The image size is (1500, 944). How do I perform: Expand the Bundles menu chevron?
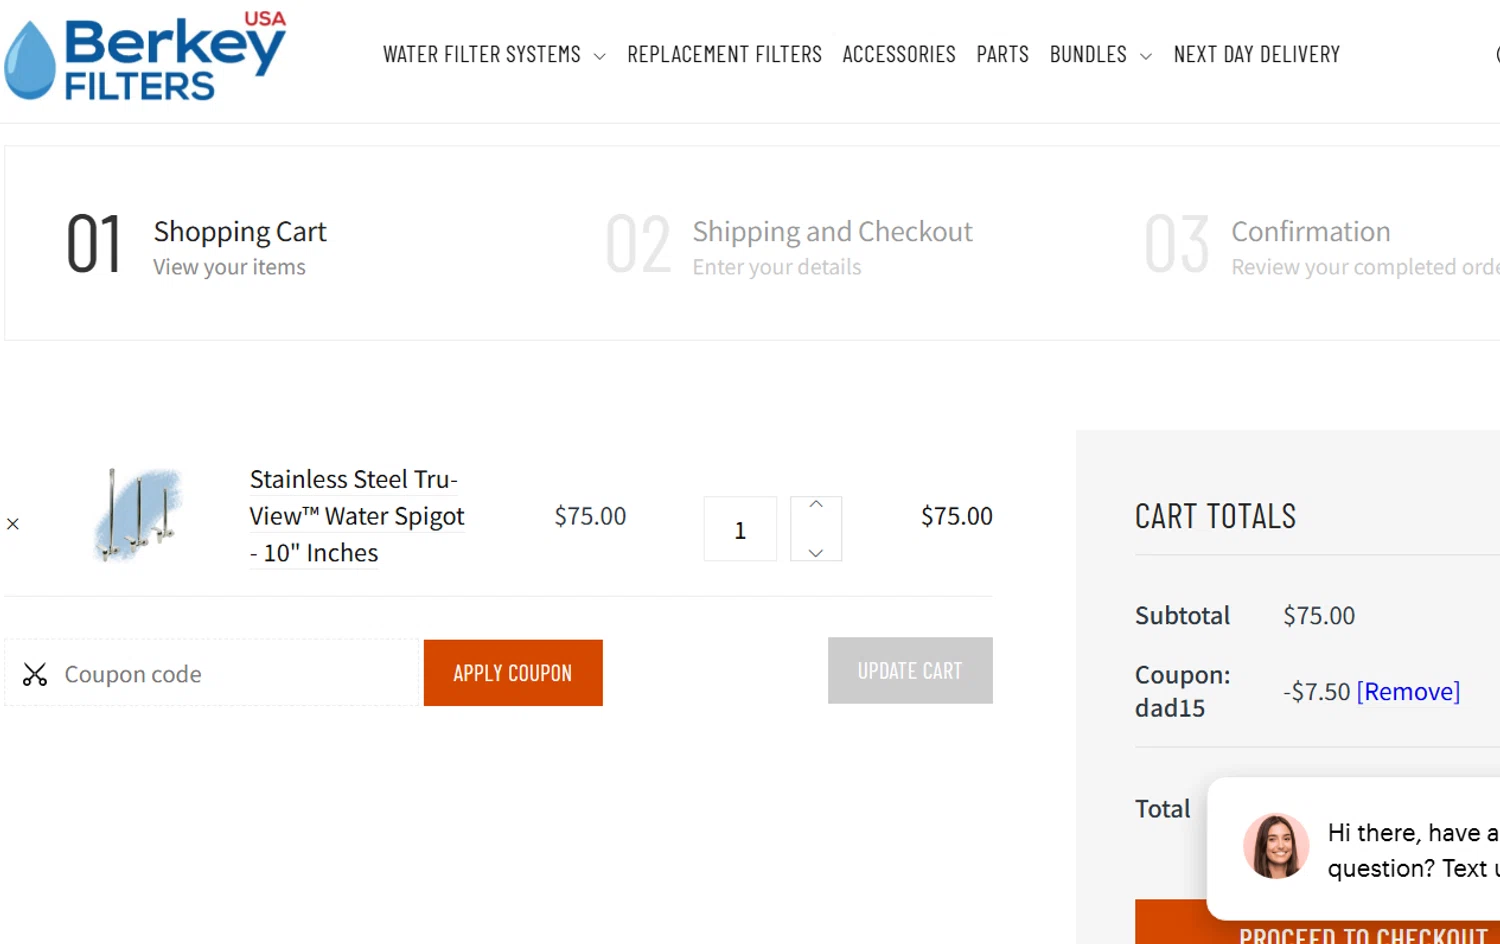(1146, 57)
